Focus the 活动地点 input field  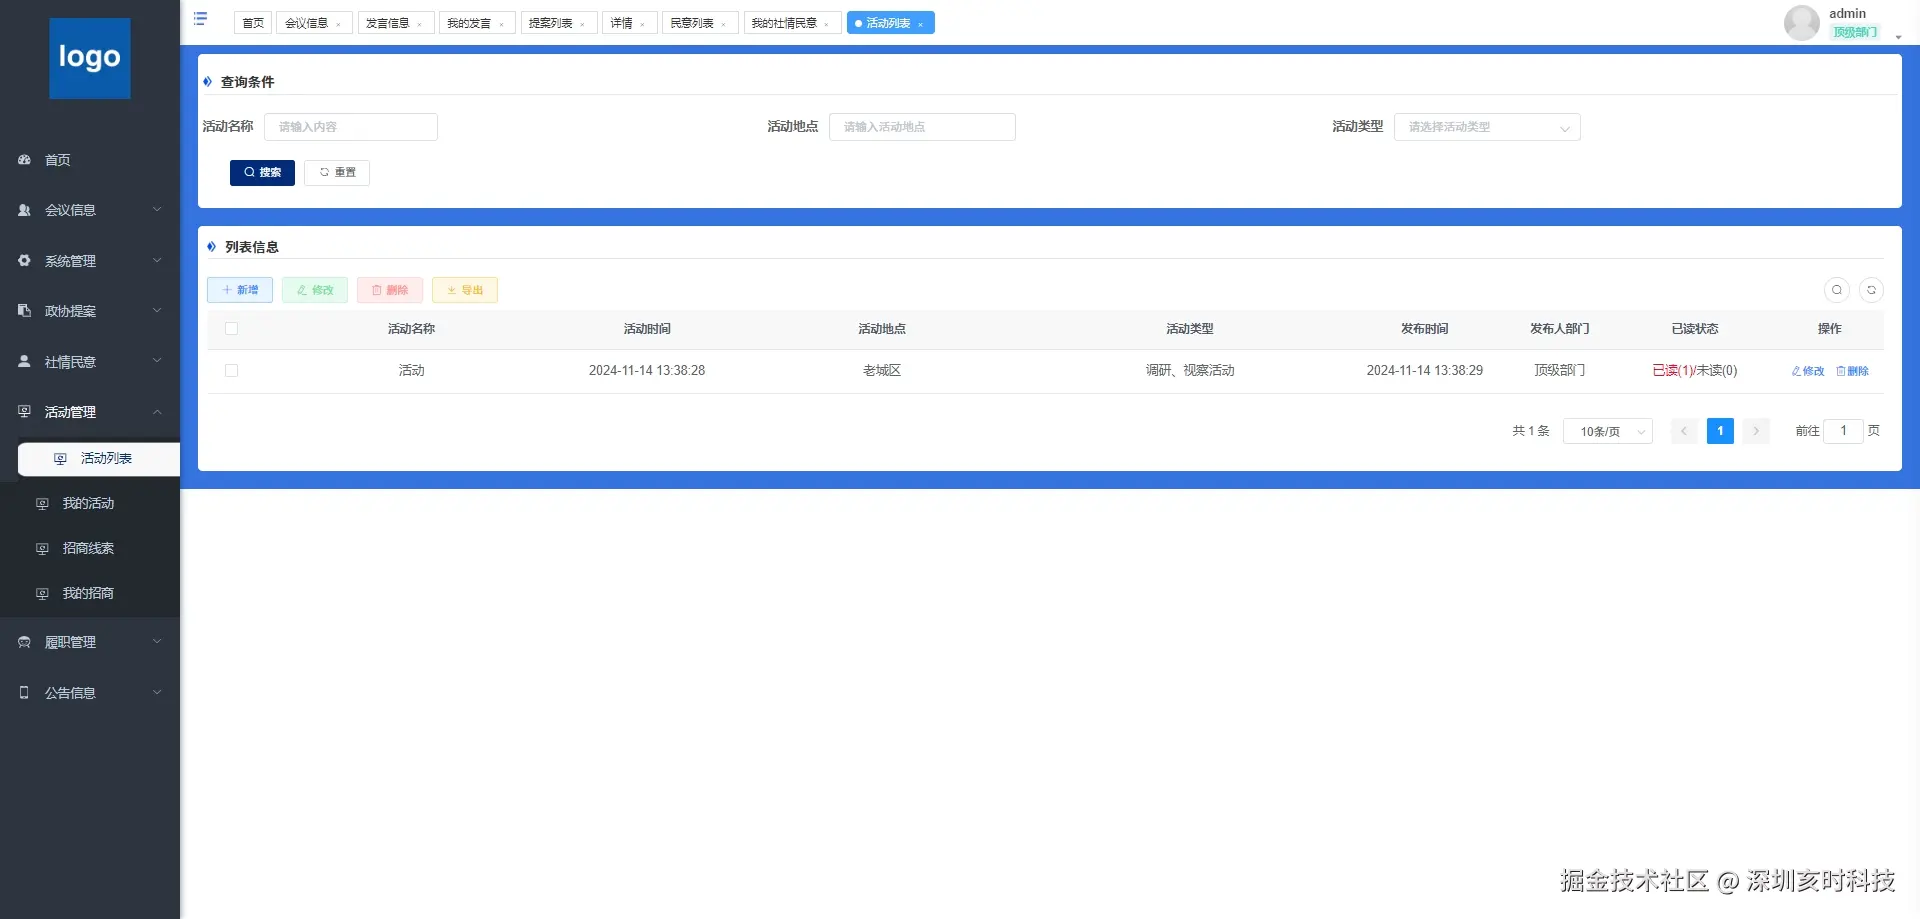(x=922, y=127)
